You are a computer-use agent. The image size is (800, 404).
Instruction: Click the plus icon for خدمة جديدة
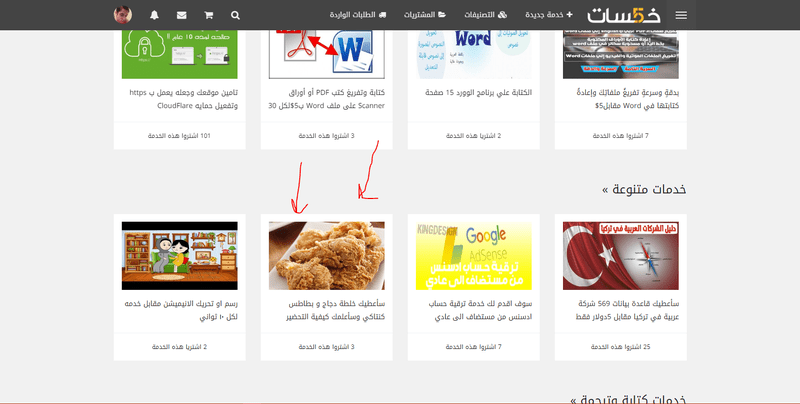click(x=569, y=15)
